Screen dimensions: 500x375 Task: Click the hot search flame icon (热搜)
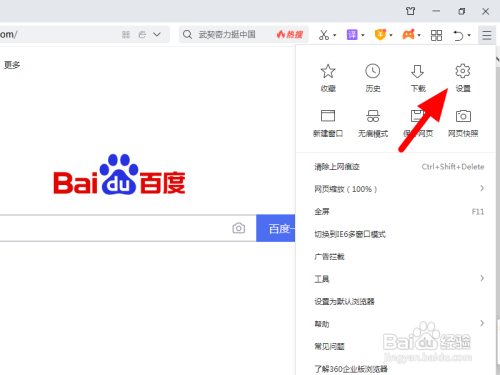point(289,35)
